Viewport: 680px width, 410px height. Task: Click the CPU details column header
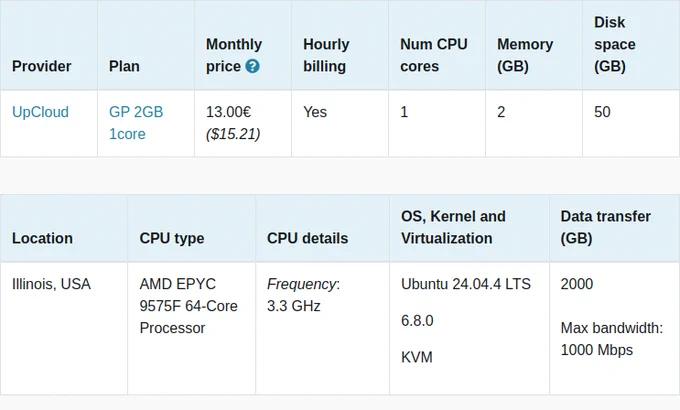307,238
